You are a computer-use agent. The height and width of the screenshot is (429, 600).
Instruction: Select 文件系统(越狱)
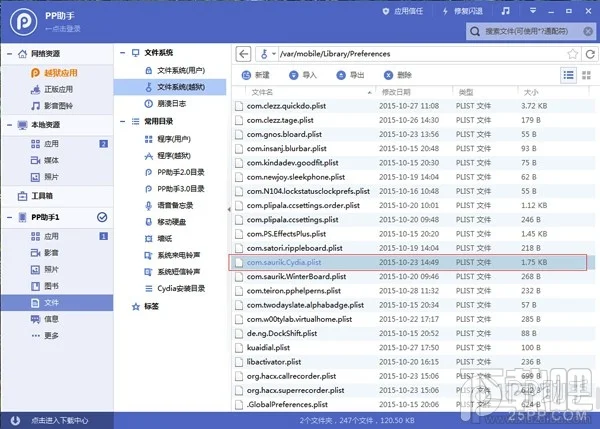click(170, 87)
